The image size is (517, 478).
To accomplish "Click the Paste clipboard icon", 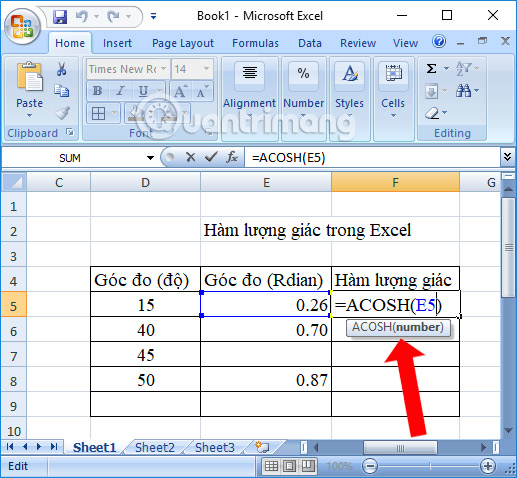I will tap(29, 77).
